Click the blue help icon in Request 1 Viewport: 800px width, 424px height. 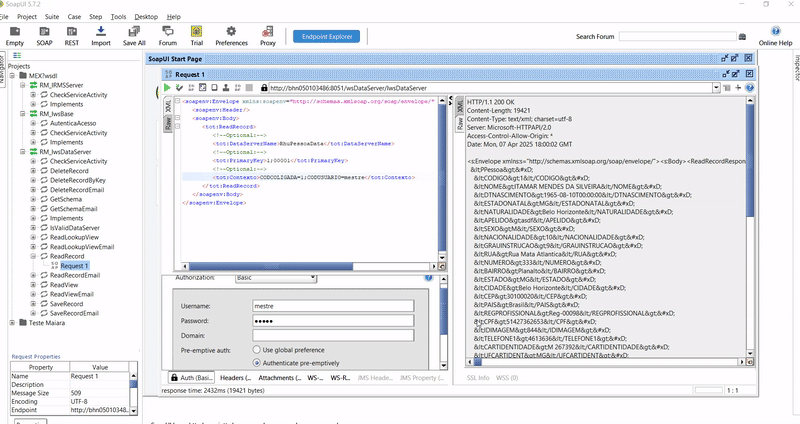coord(749,88)
